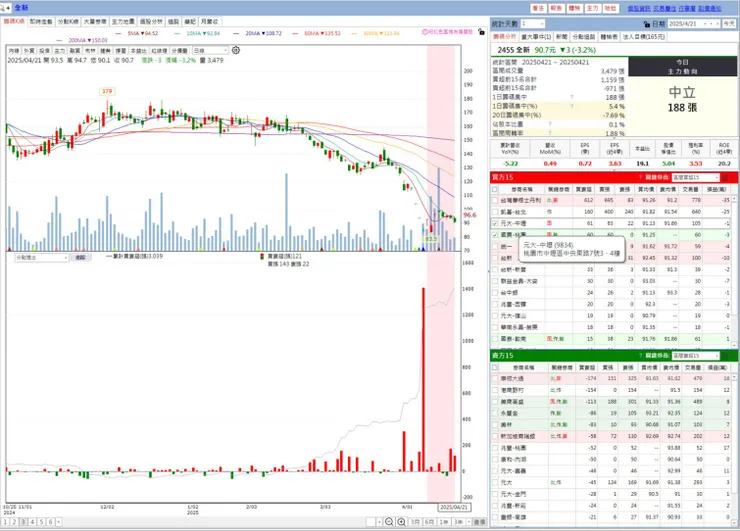Toggle 布林 indicator on chart toolbar

(90, 51)
